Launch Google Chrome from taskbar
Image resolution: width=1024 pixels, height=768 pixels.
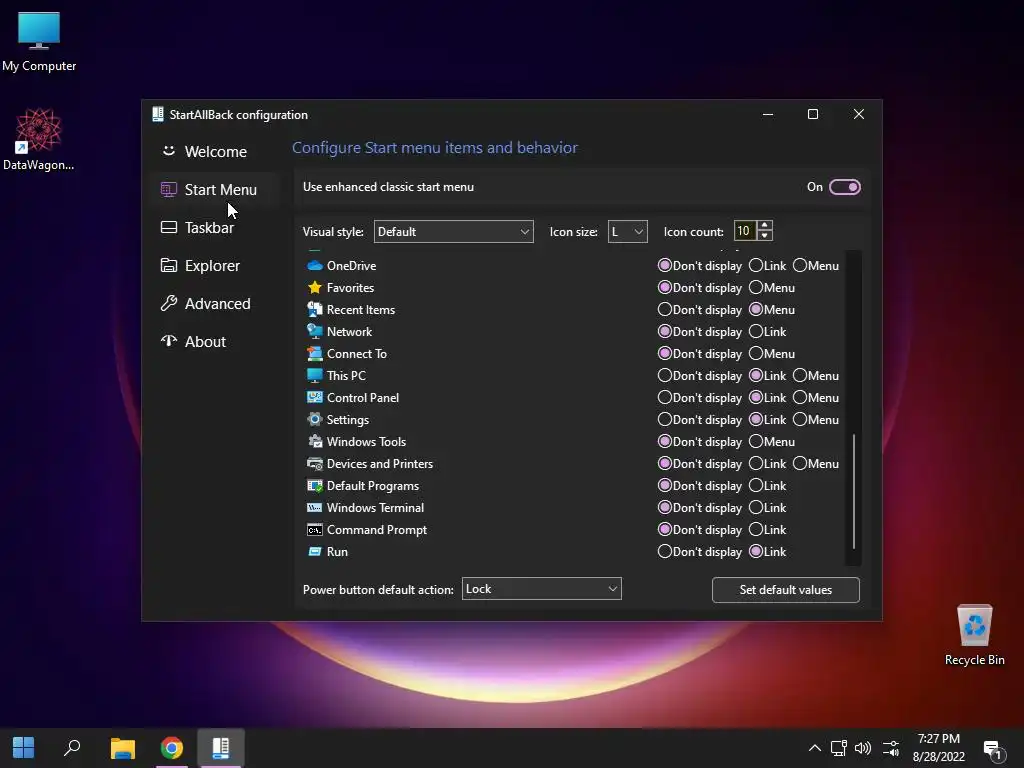[172, 748]
